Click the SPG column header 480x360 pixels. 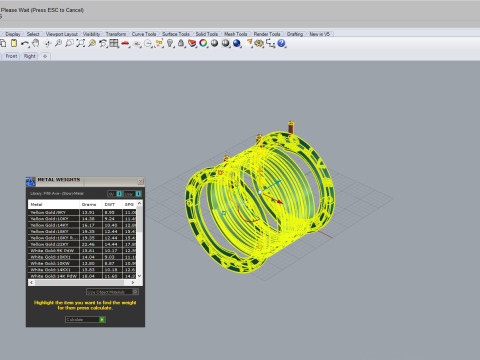point(129,204)
